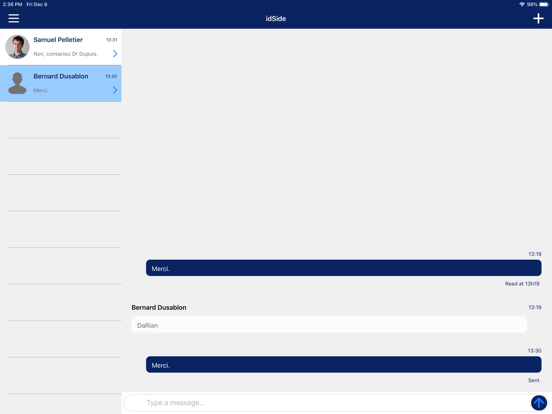Tap the Merci. message sent at 13:30
552x414 pixels.
click(344, 365)
